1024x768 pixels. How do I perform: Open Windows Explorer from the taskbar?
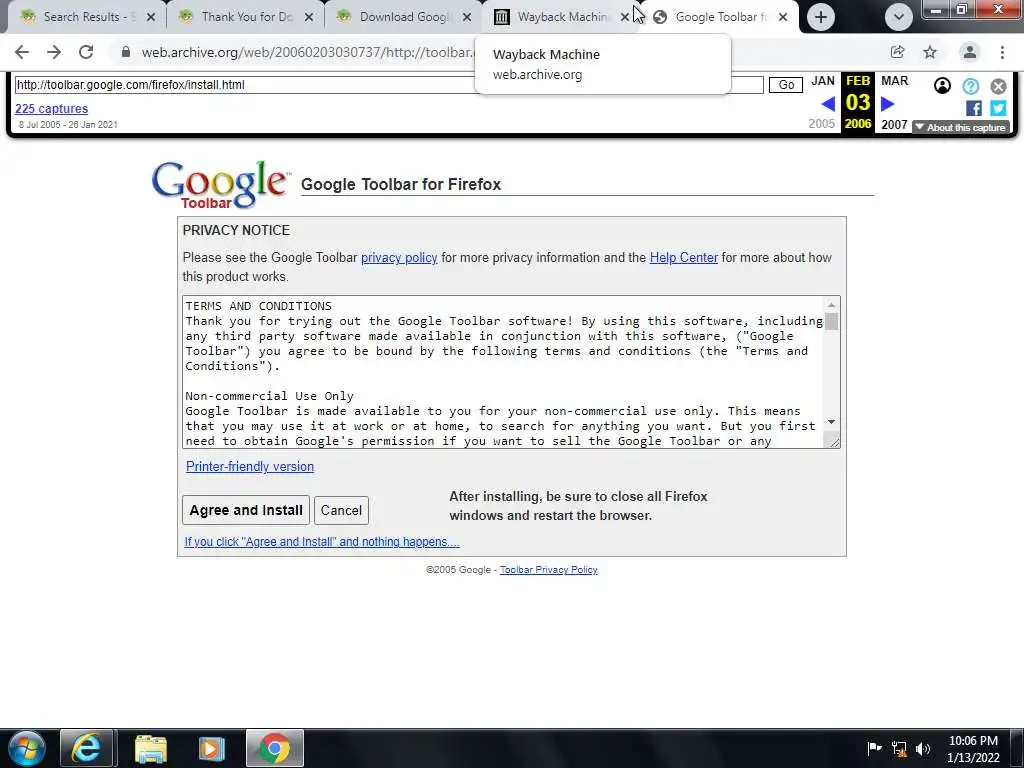(151, 748)
